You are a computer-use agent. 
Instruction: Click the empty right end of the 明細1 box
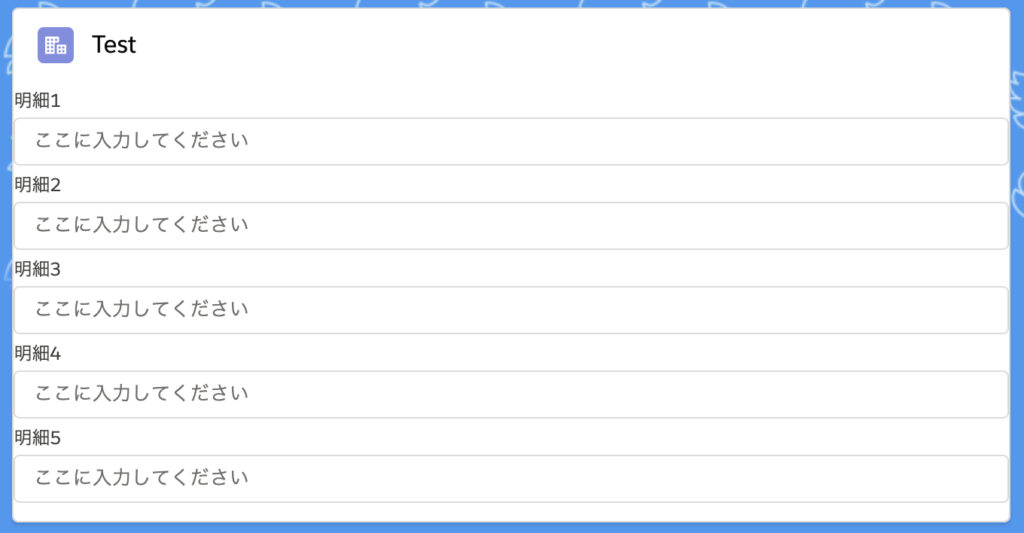914,142
